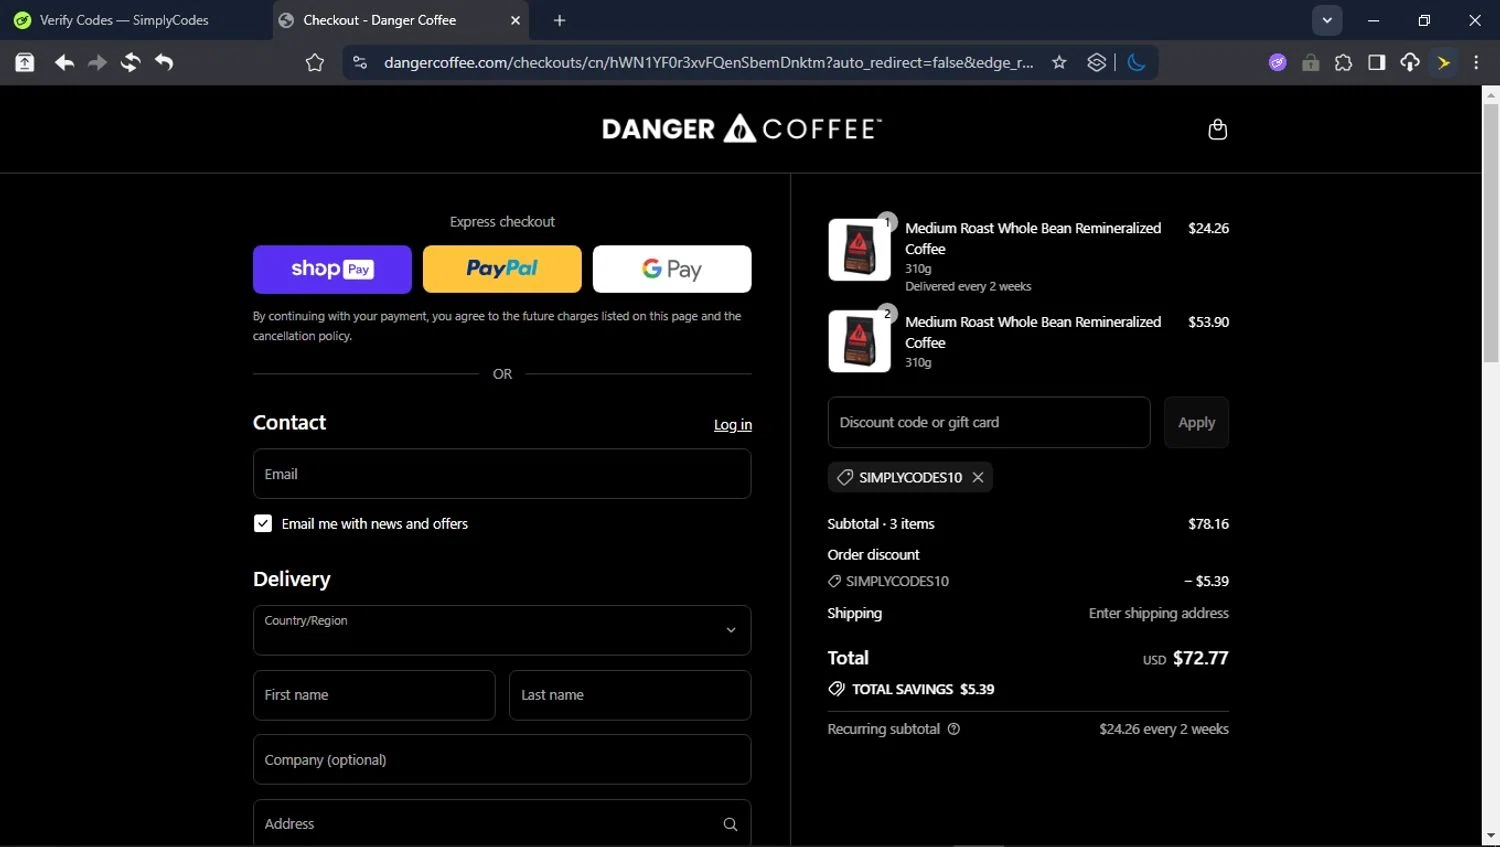
Task: Click the Last name field
Action: (x=630, y=695)
